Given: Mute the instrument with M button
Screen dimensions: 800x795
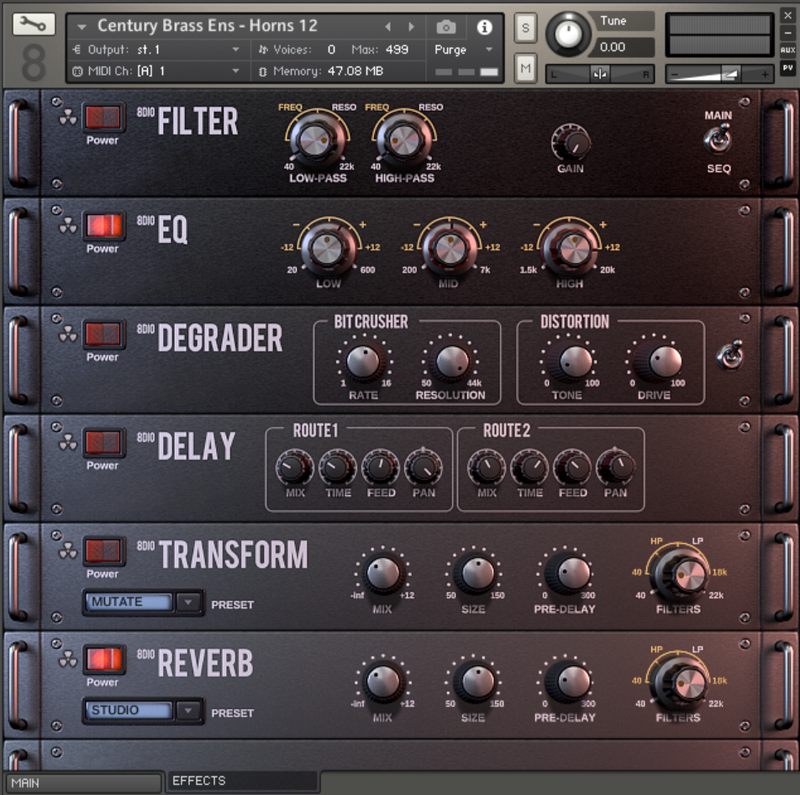Looking at the screenshot, I should pyautogui.click(x=526, y=68).
